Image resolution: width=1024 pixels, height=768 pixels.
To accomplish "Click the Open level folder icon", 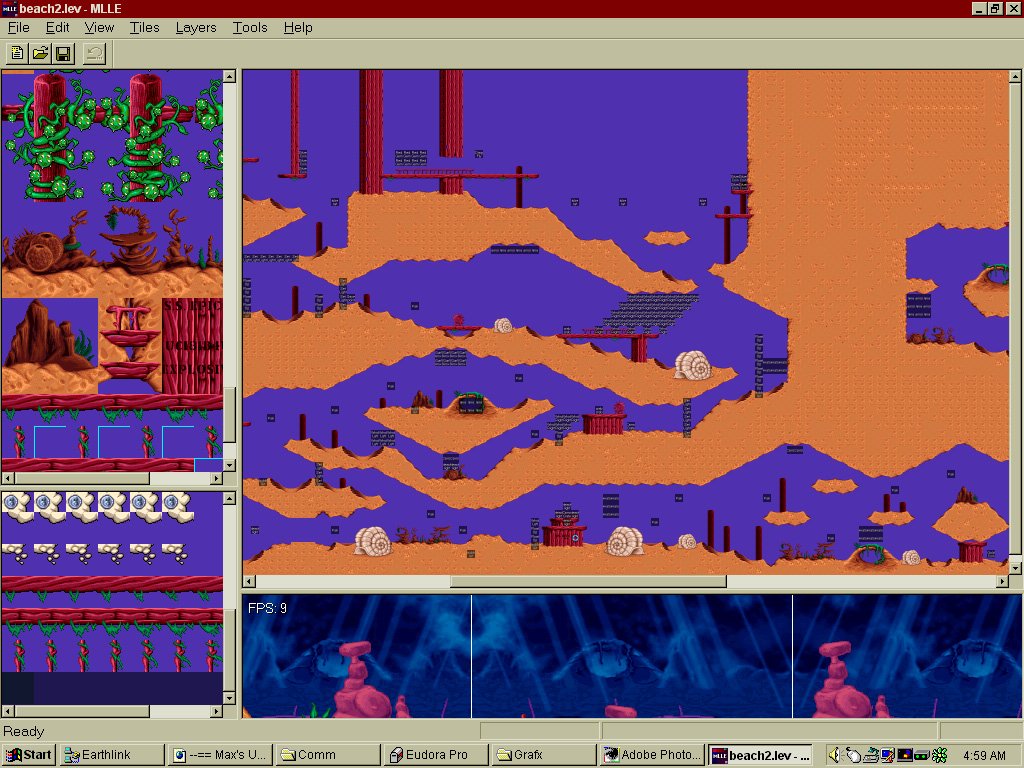I will tap(40, 53).
